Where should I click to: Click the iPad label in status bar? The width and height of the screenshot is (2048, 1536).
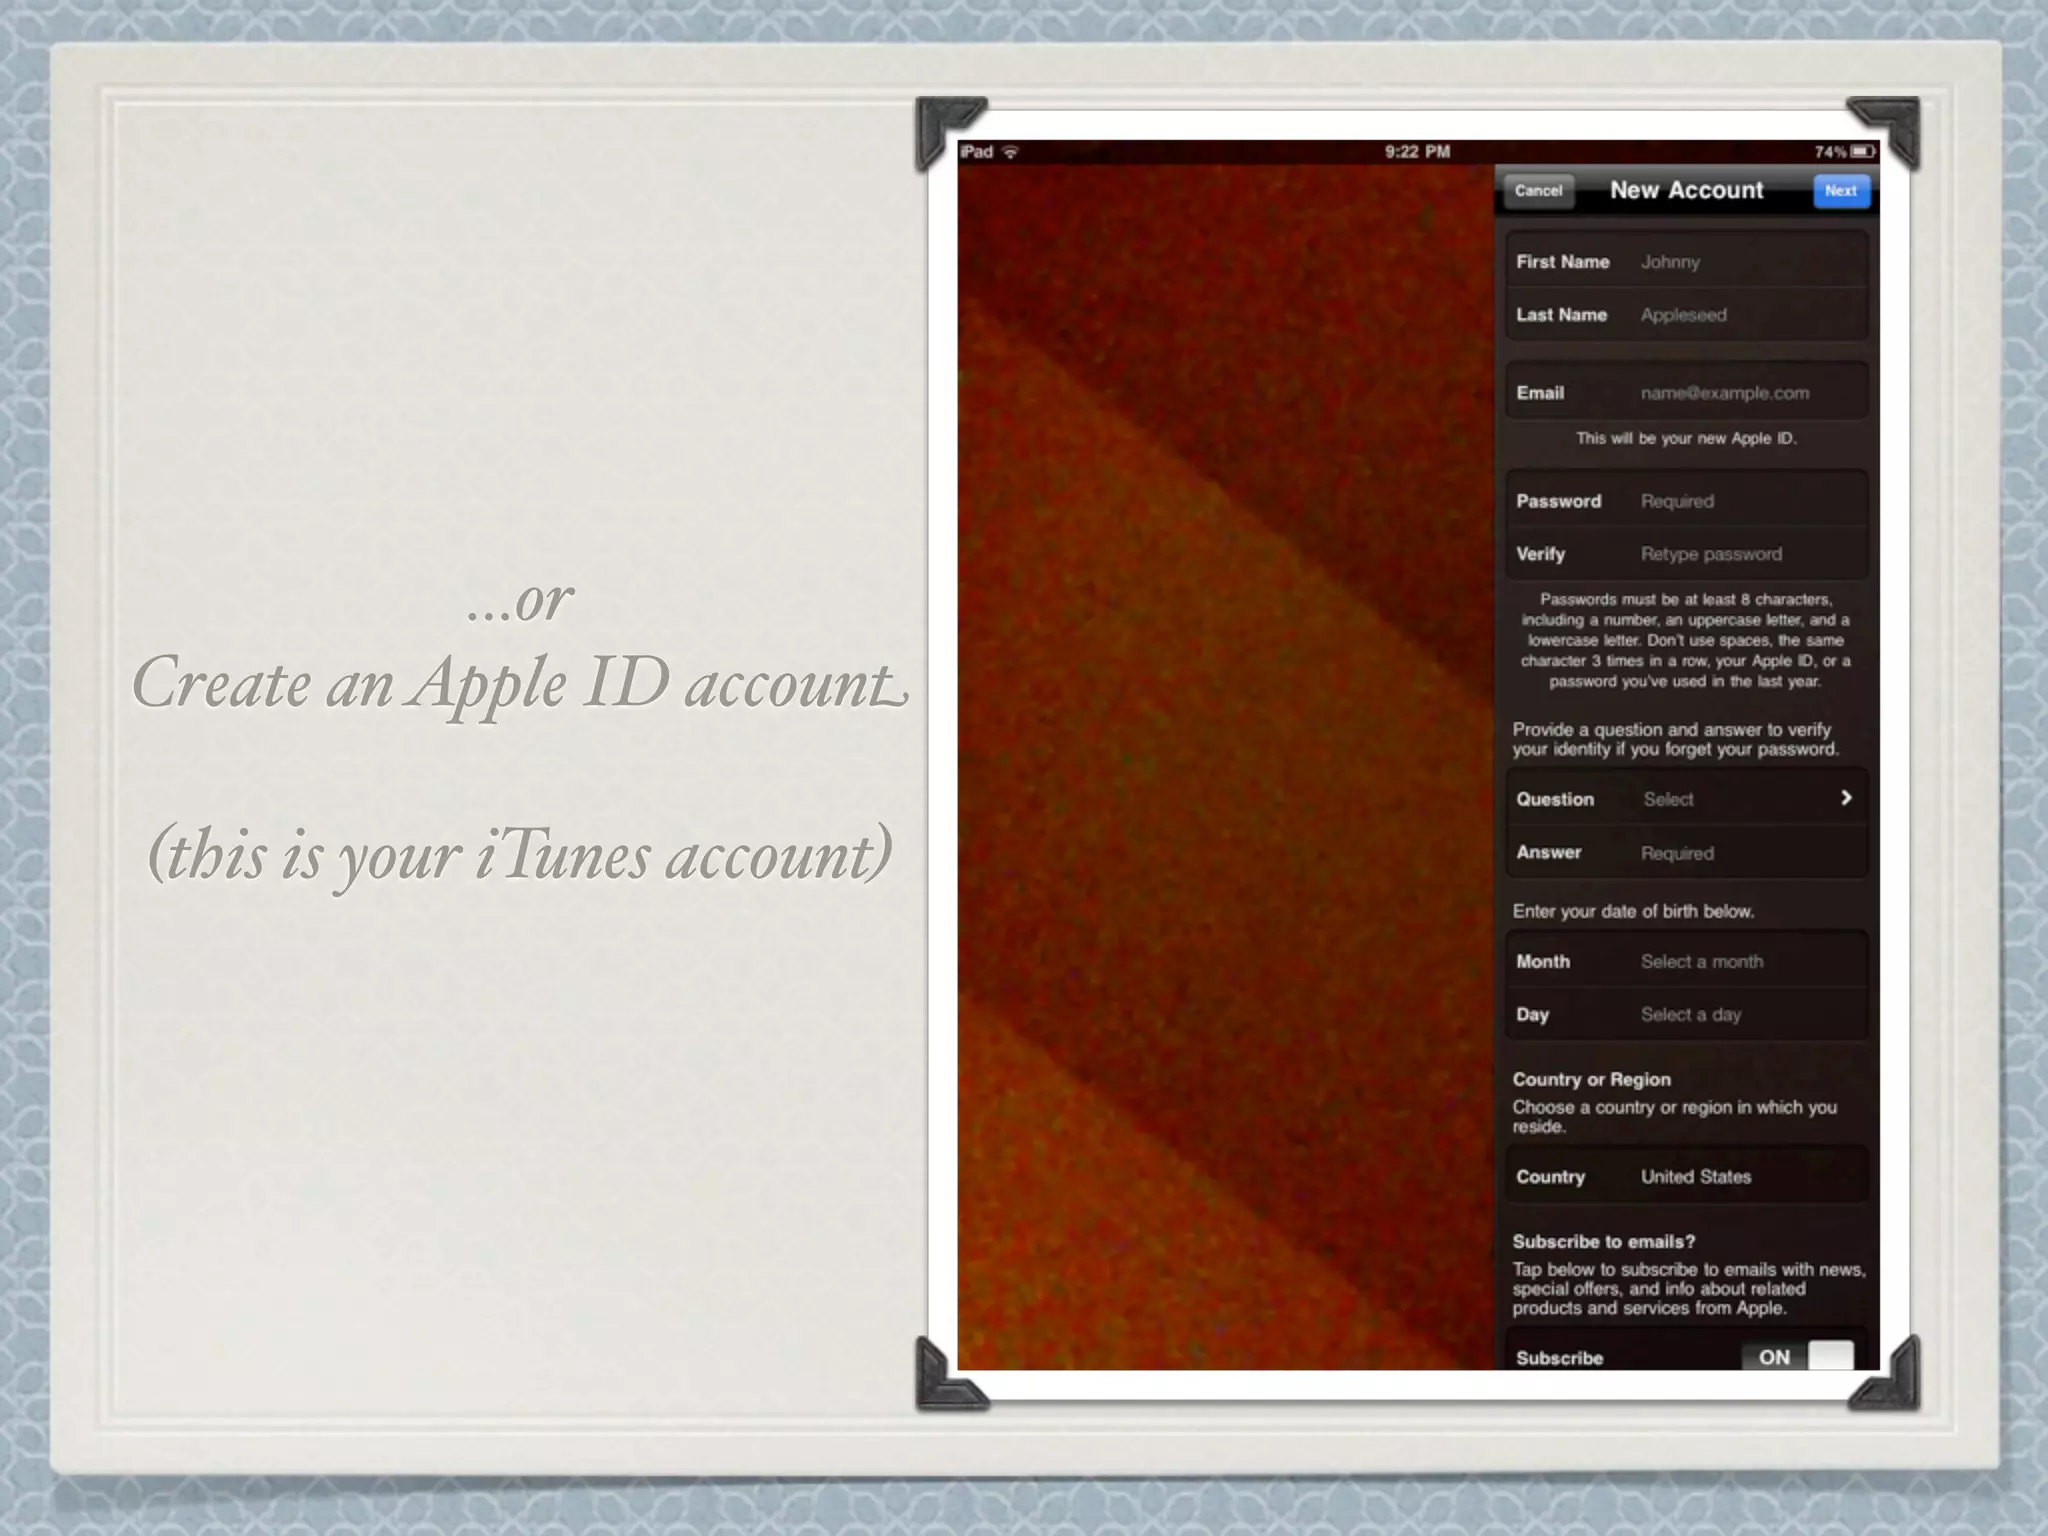coord(977,152)
